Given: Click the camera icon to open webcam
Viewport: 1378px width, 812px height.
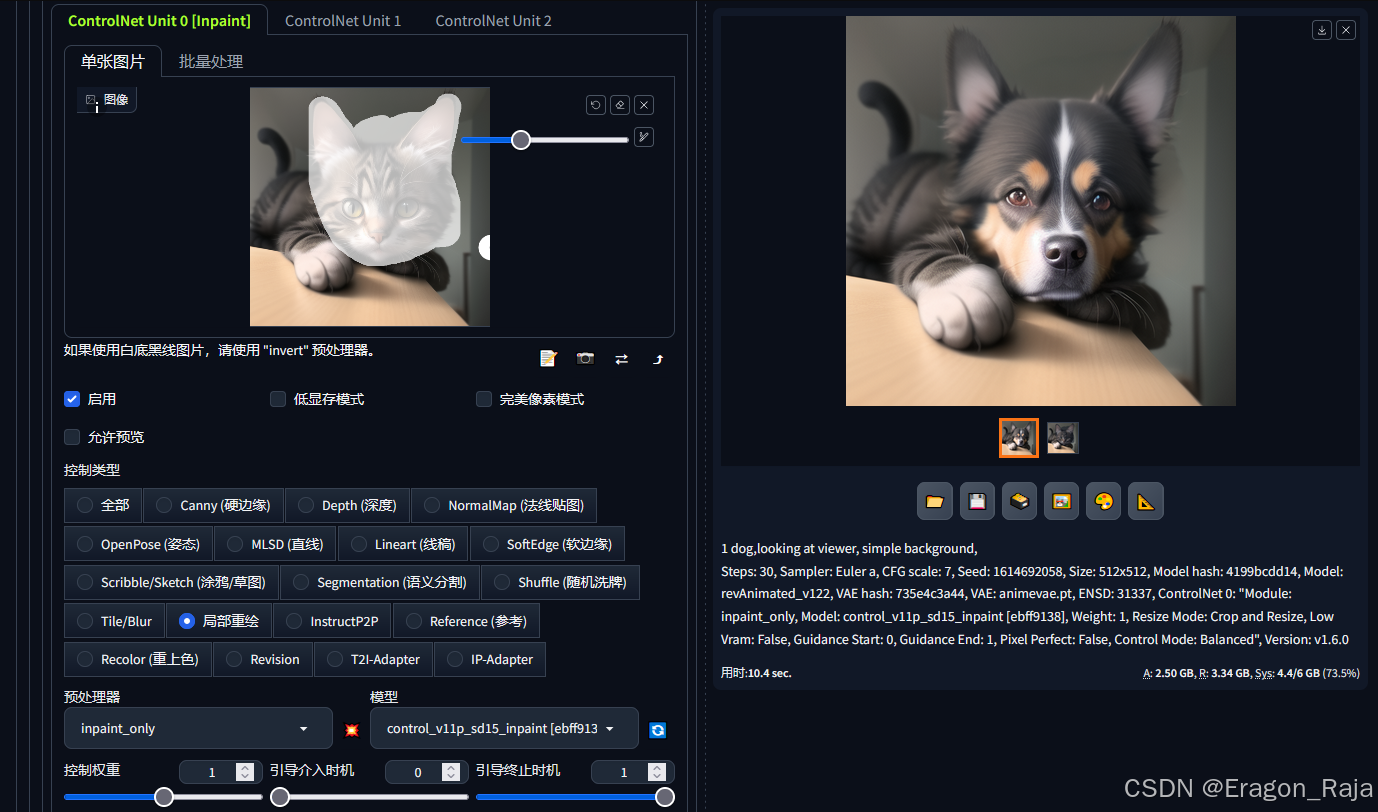Looking at the screenshot, I should [x=585, y=359].
